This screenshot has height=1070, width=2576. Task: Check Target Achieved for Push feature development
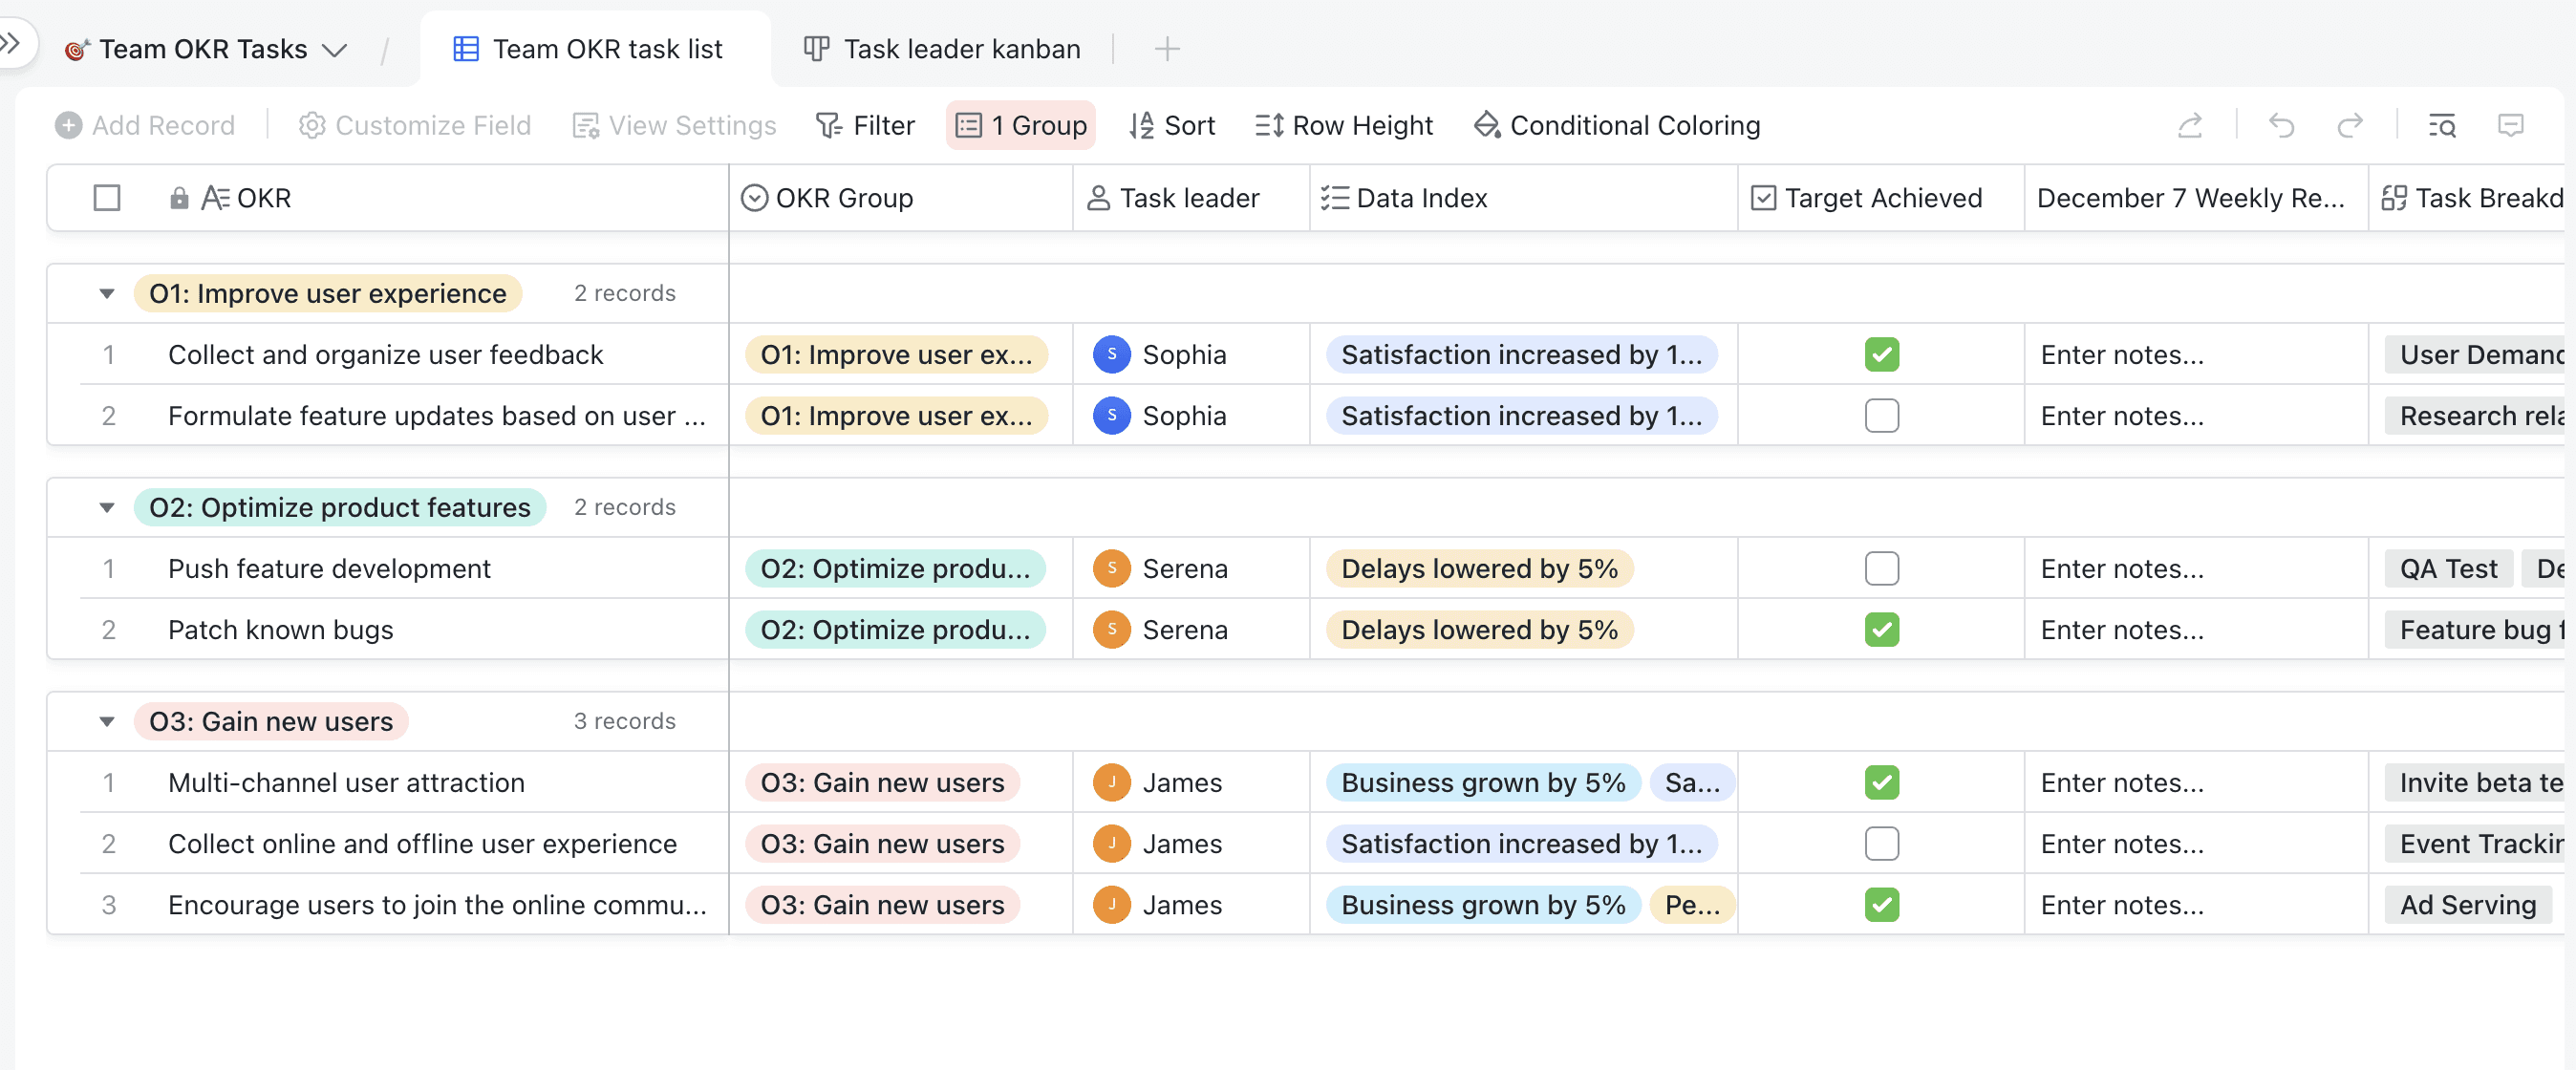click(1881, 568)
